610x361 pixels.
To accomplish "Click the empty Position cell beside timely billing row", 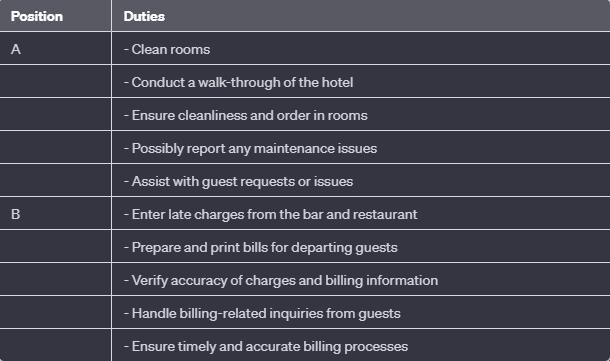I will click(55, 345).
